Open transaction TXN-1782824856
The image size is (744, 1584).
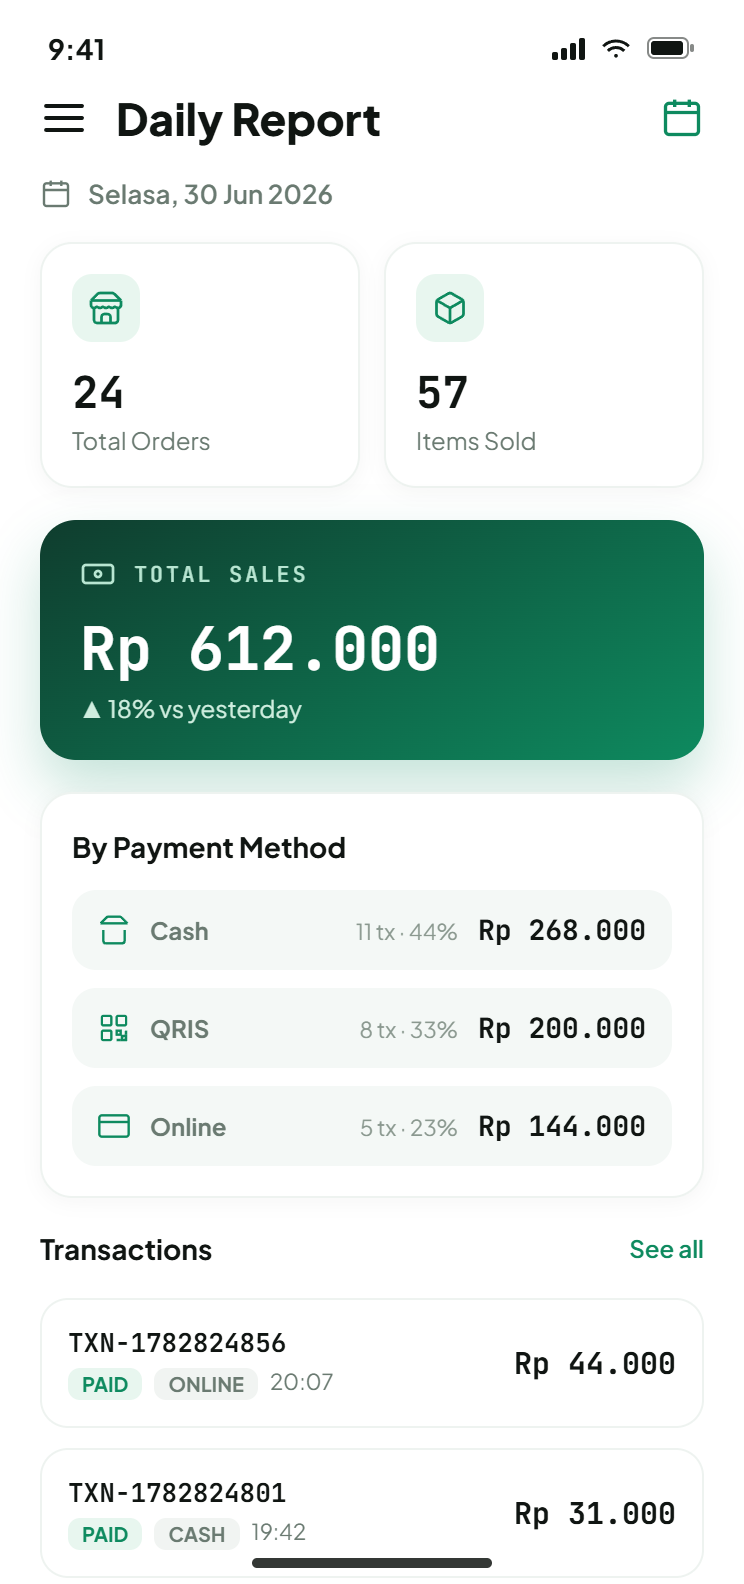click(x=372, y=1363)
